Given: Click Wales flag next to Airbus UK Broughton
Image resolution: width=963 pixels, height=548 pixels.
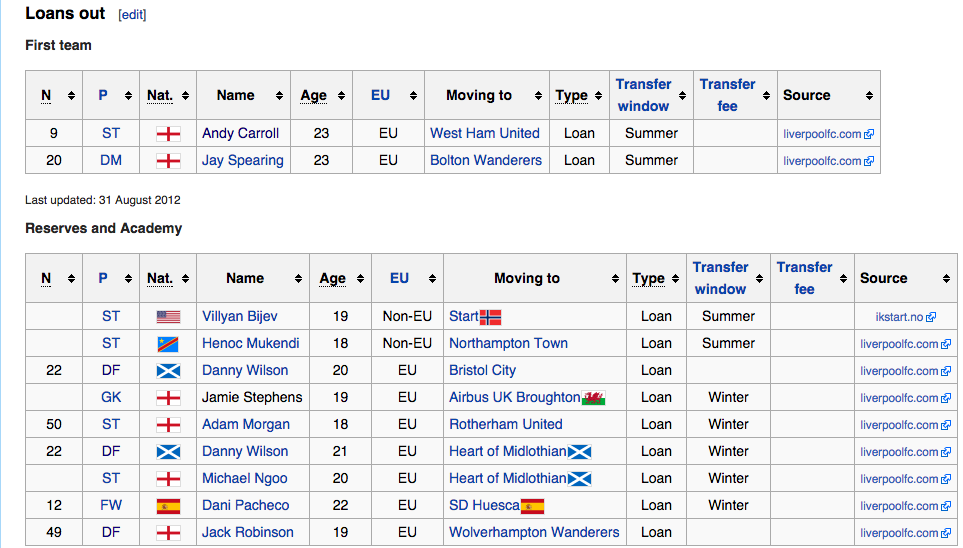Looking at the screenshot, I should coord(594,398).
